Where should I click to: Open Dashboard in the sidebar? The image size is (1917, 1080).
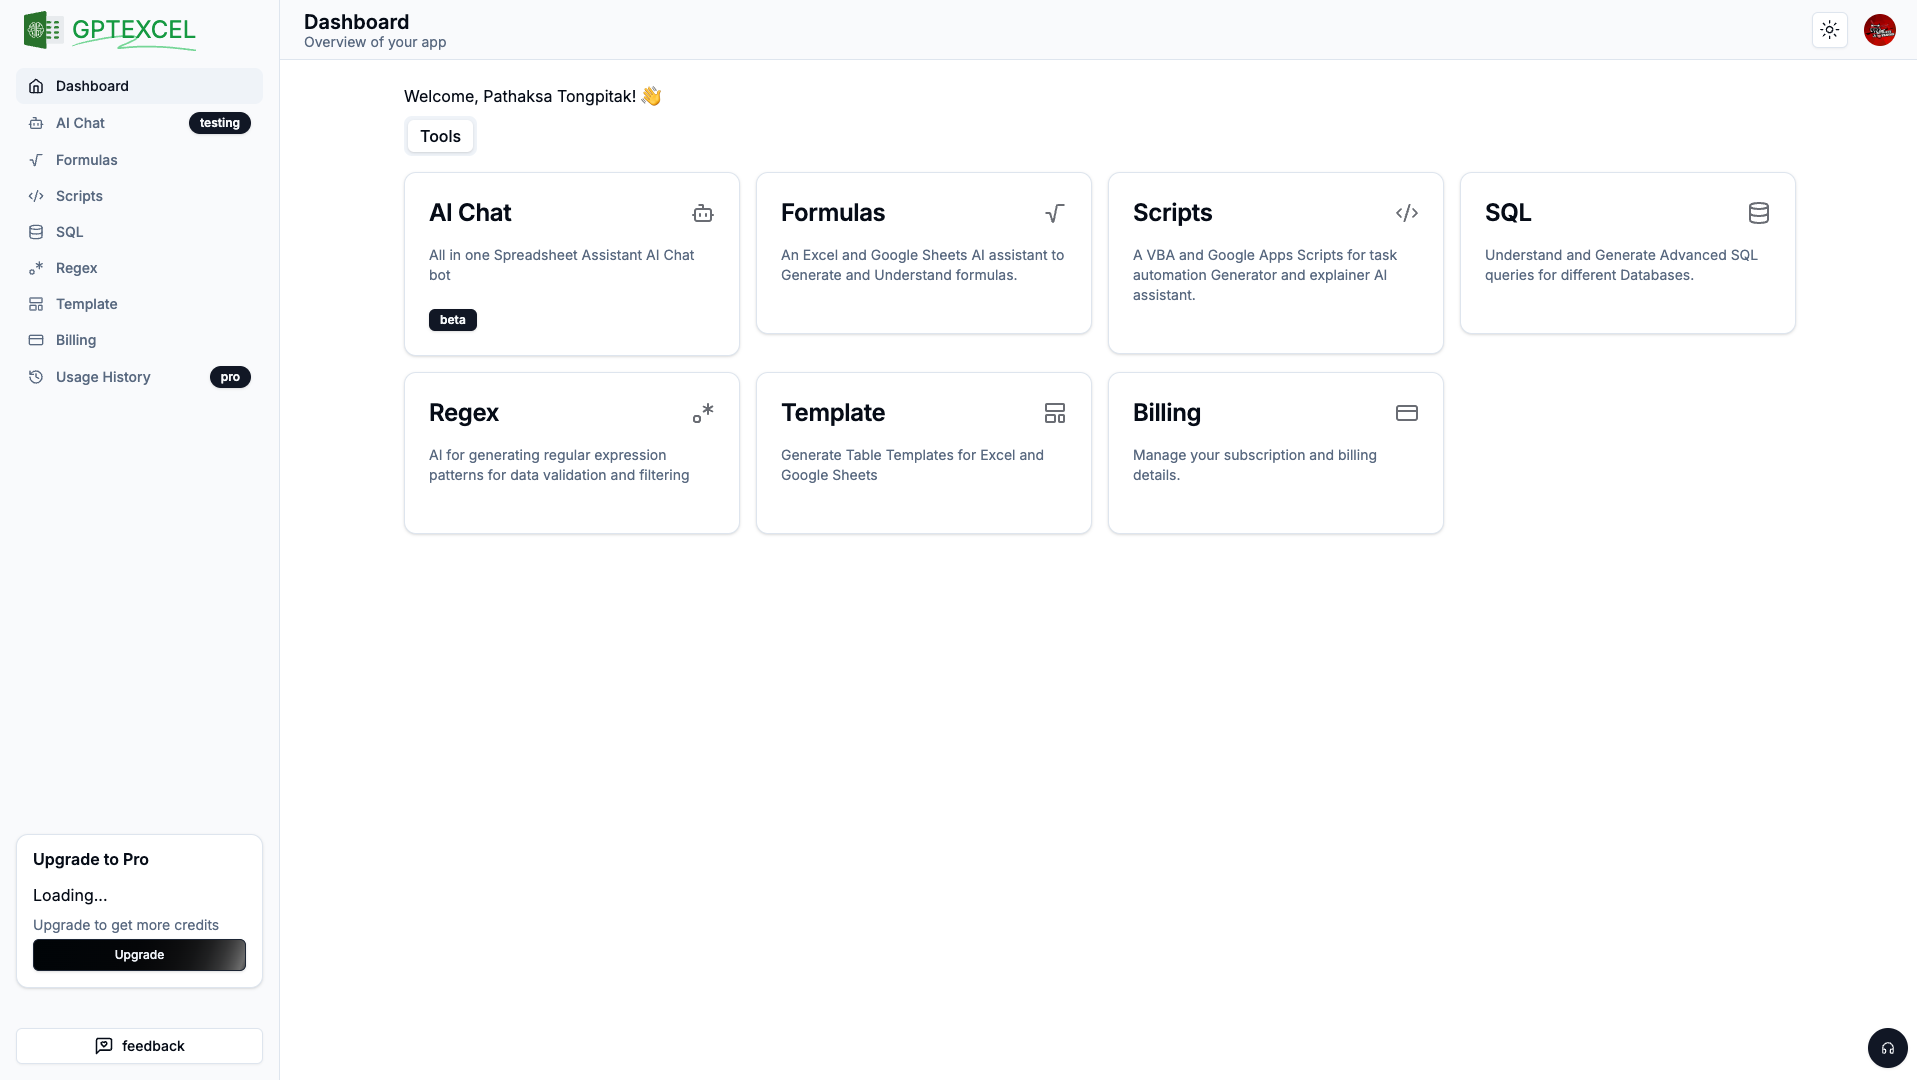[92, 86]
